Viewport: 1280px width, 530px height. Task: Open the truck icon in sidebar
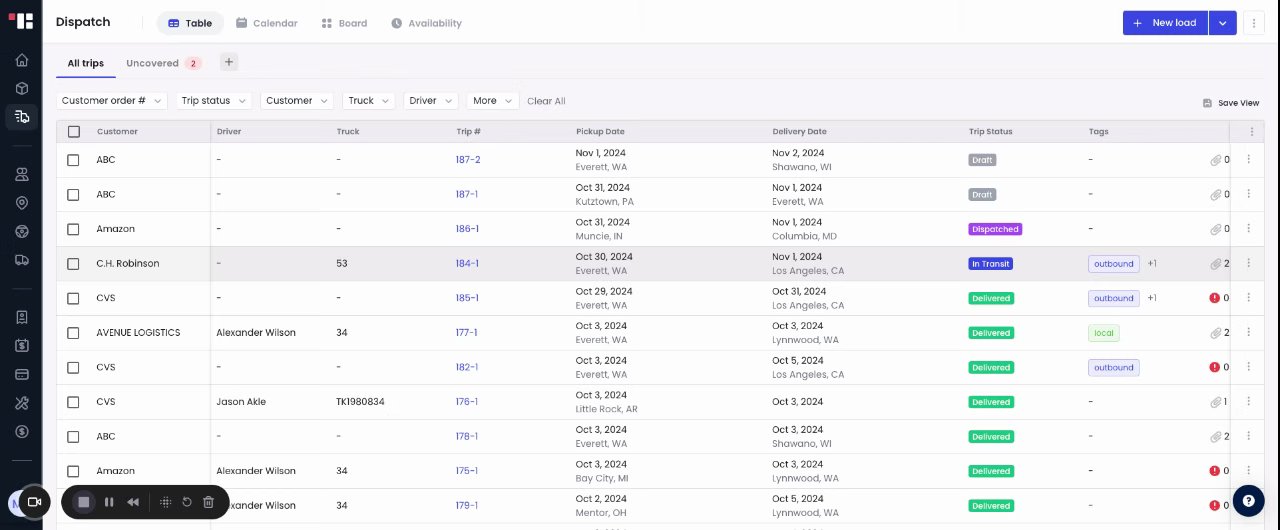click(x=22, y=260)
